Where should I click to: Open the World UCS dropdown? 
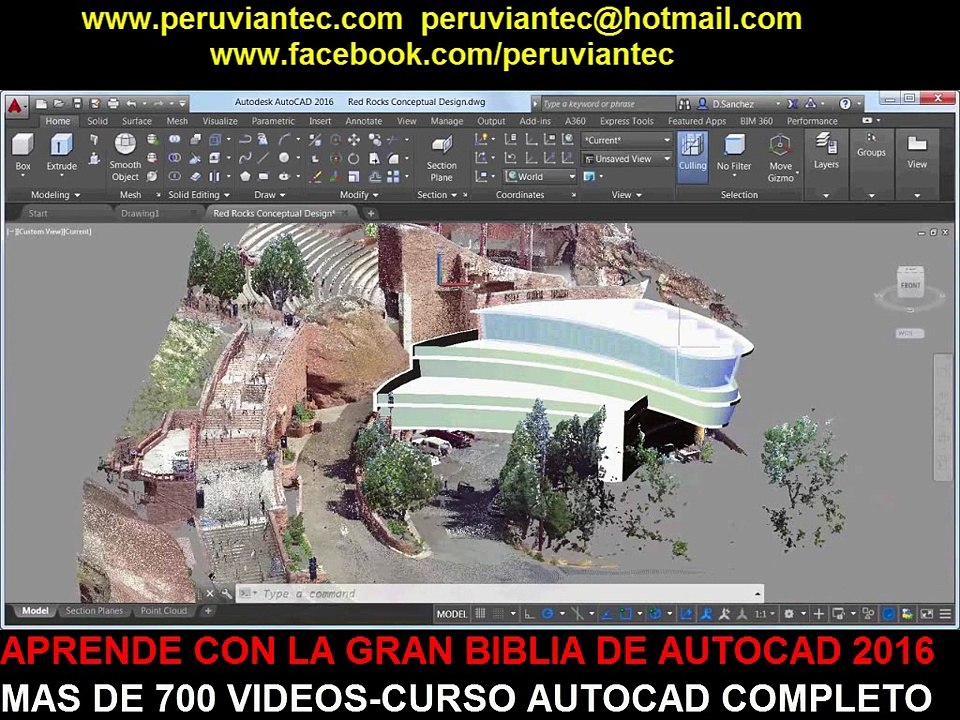click(x=540, y=176)
